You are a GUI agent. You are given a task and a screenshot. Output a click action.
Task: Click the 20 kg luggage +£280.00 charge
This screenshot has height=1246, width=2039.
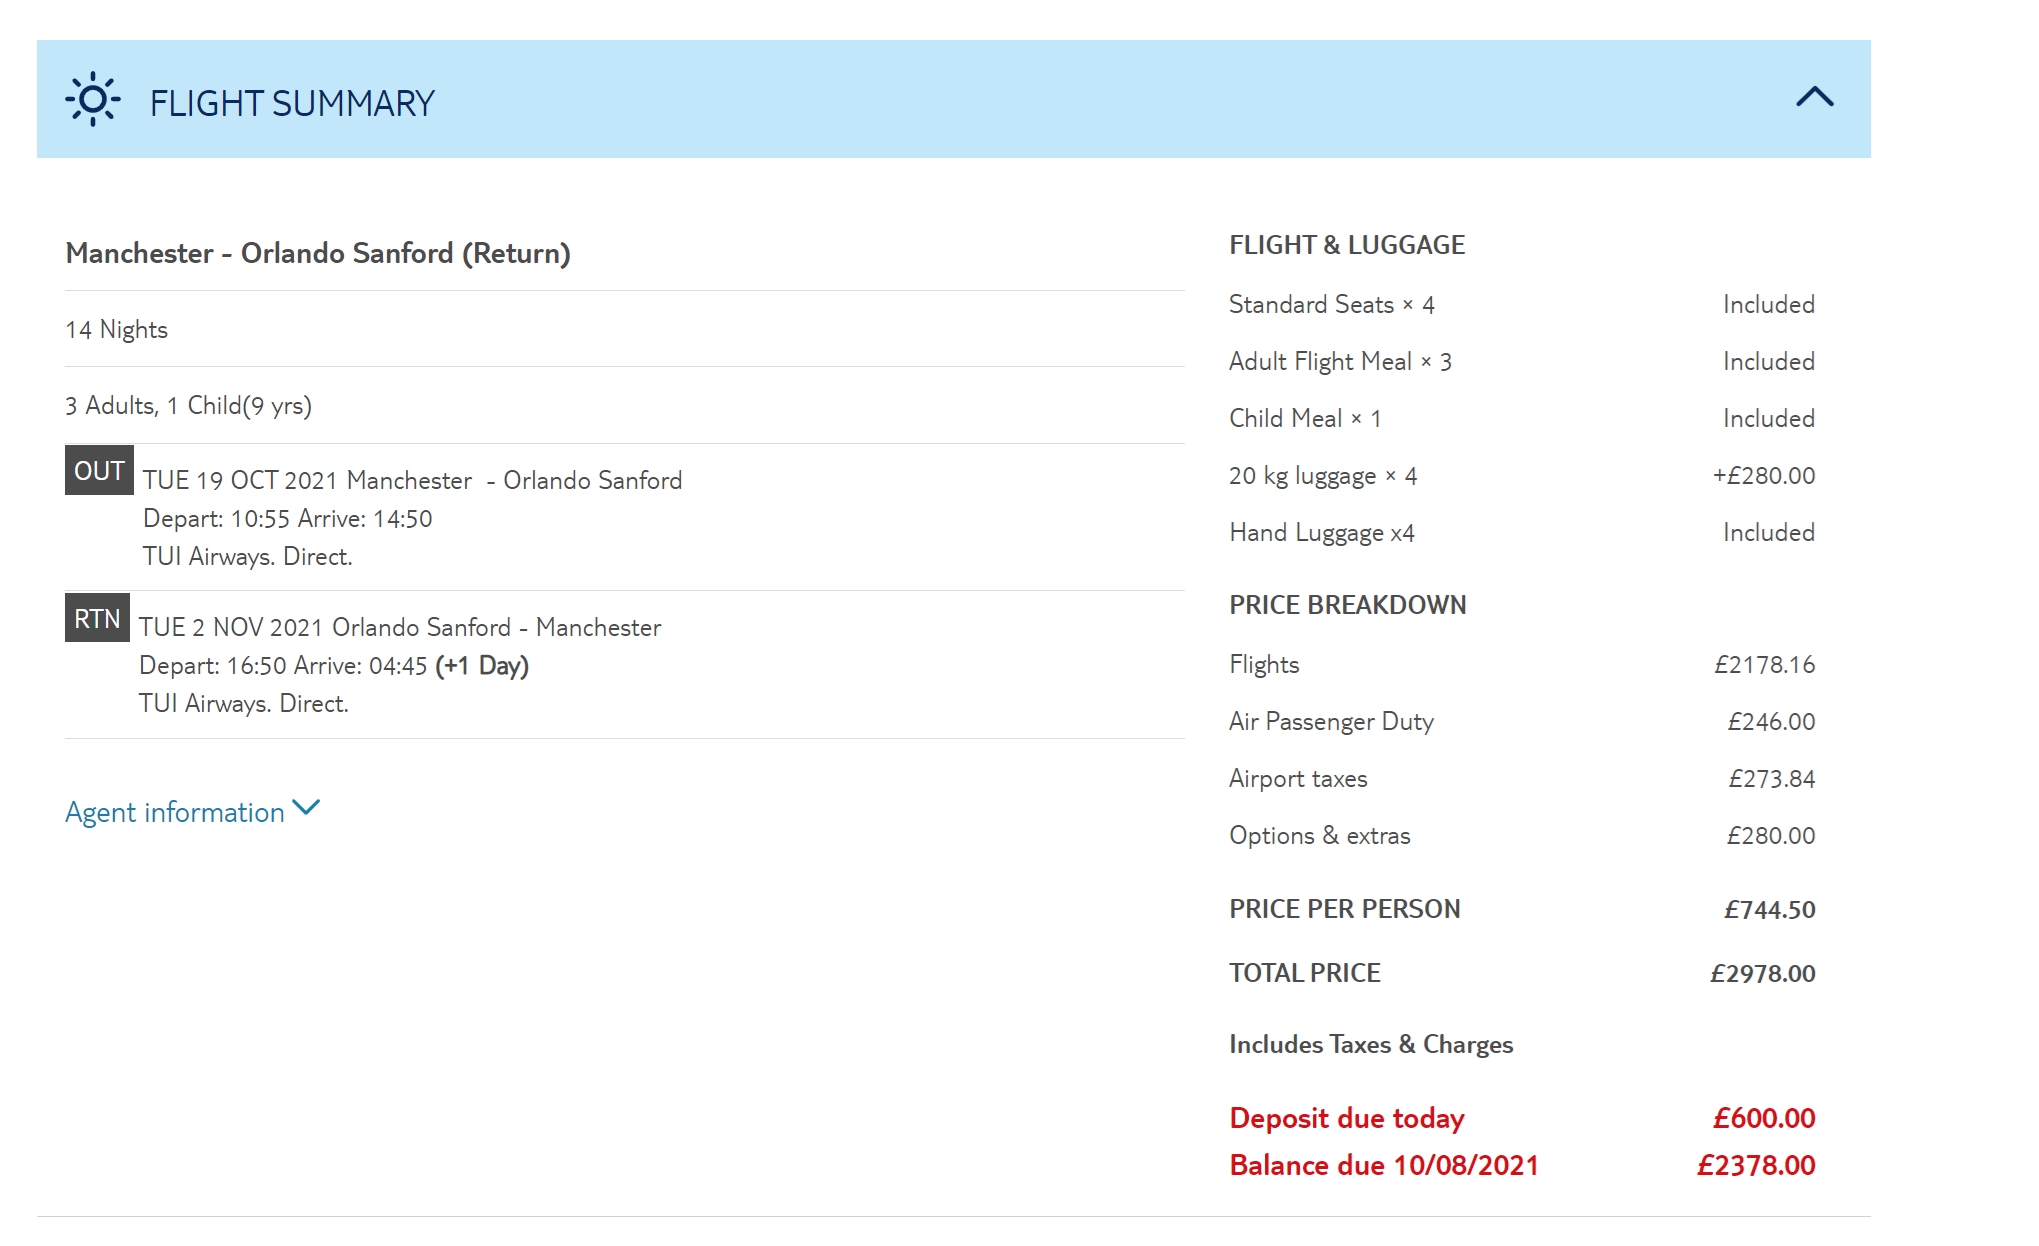1763,476
